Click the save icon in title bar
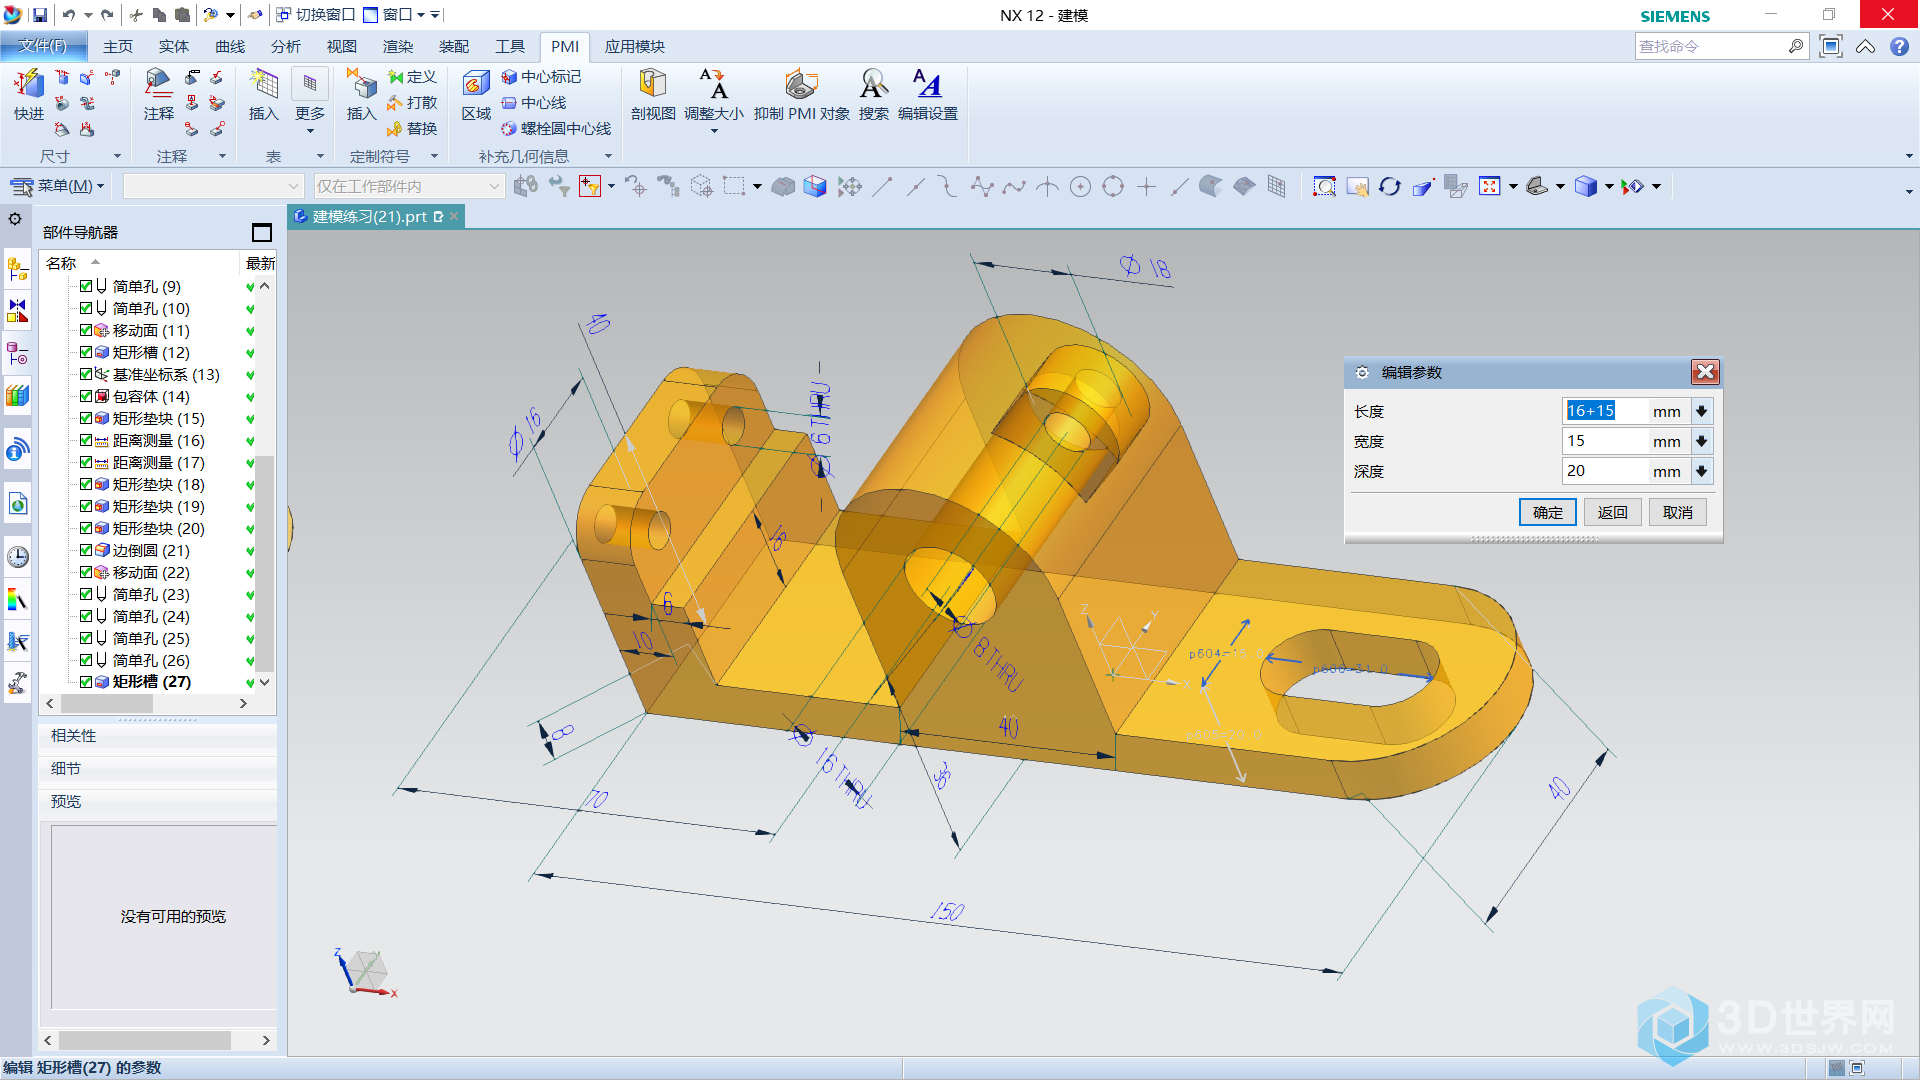The height and width of the screenshot is (1080, 1920). pos(39,15)
